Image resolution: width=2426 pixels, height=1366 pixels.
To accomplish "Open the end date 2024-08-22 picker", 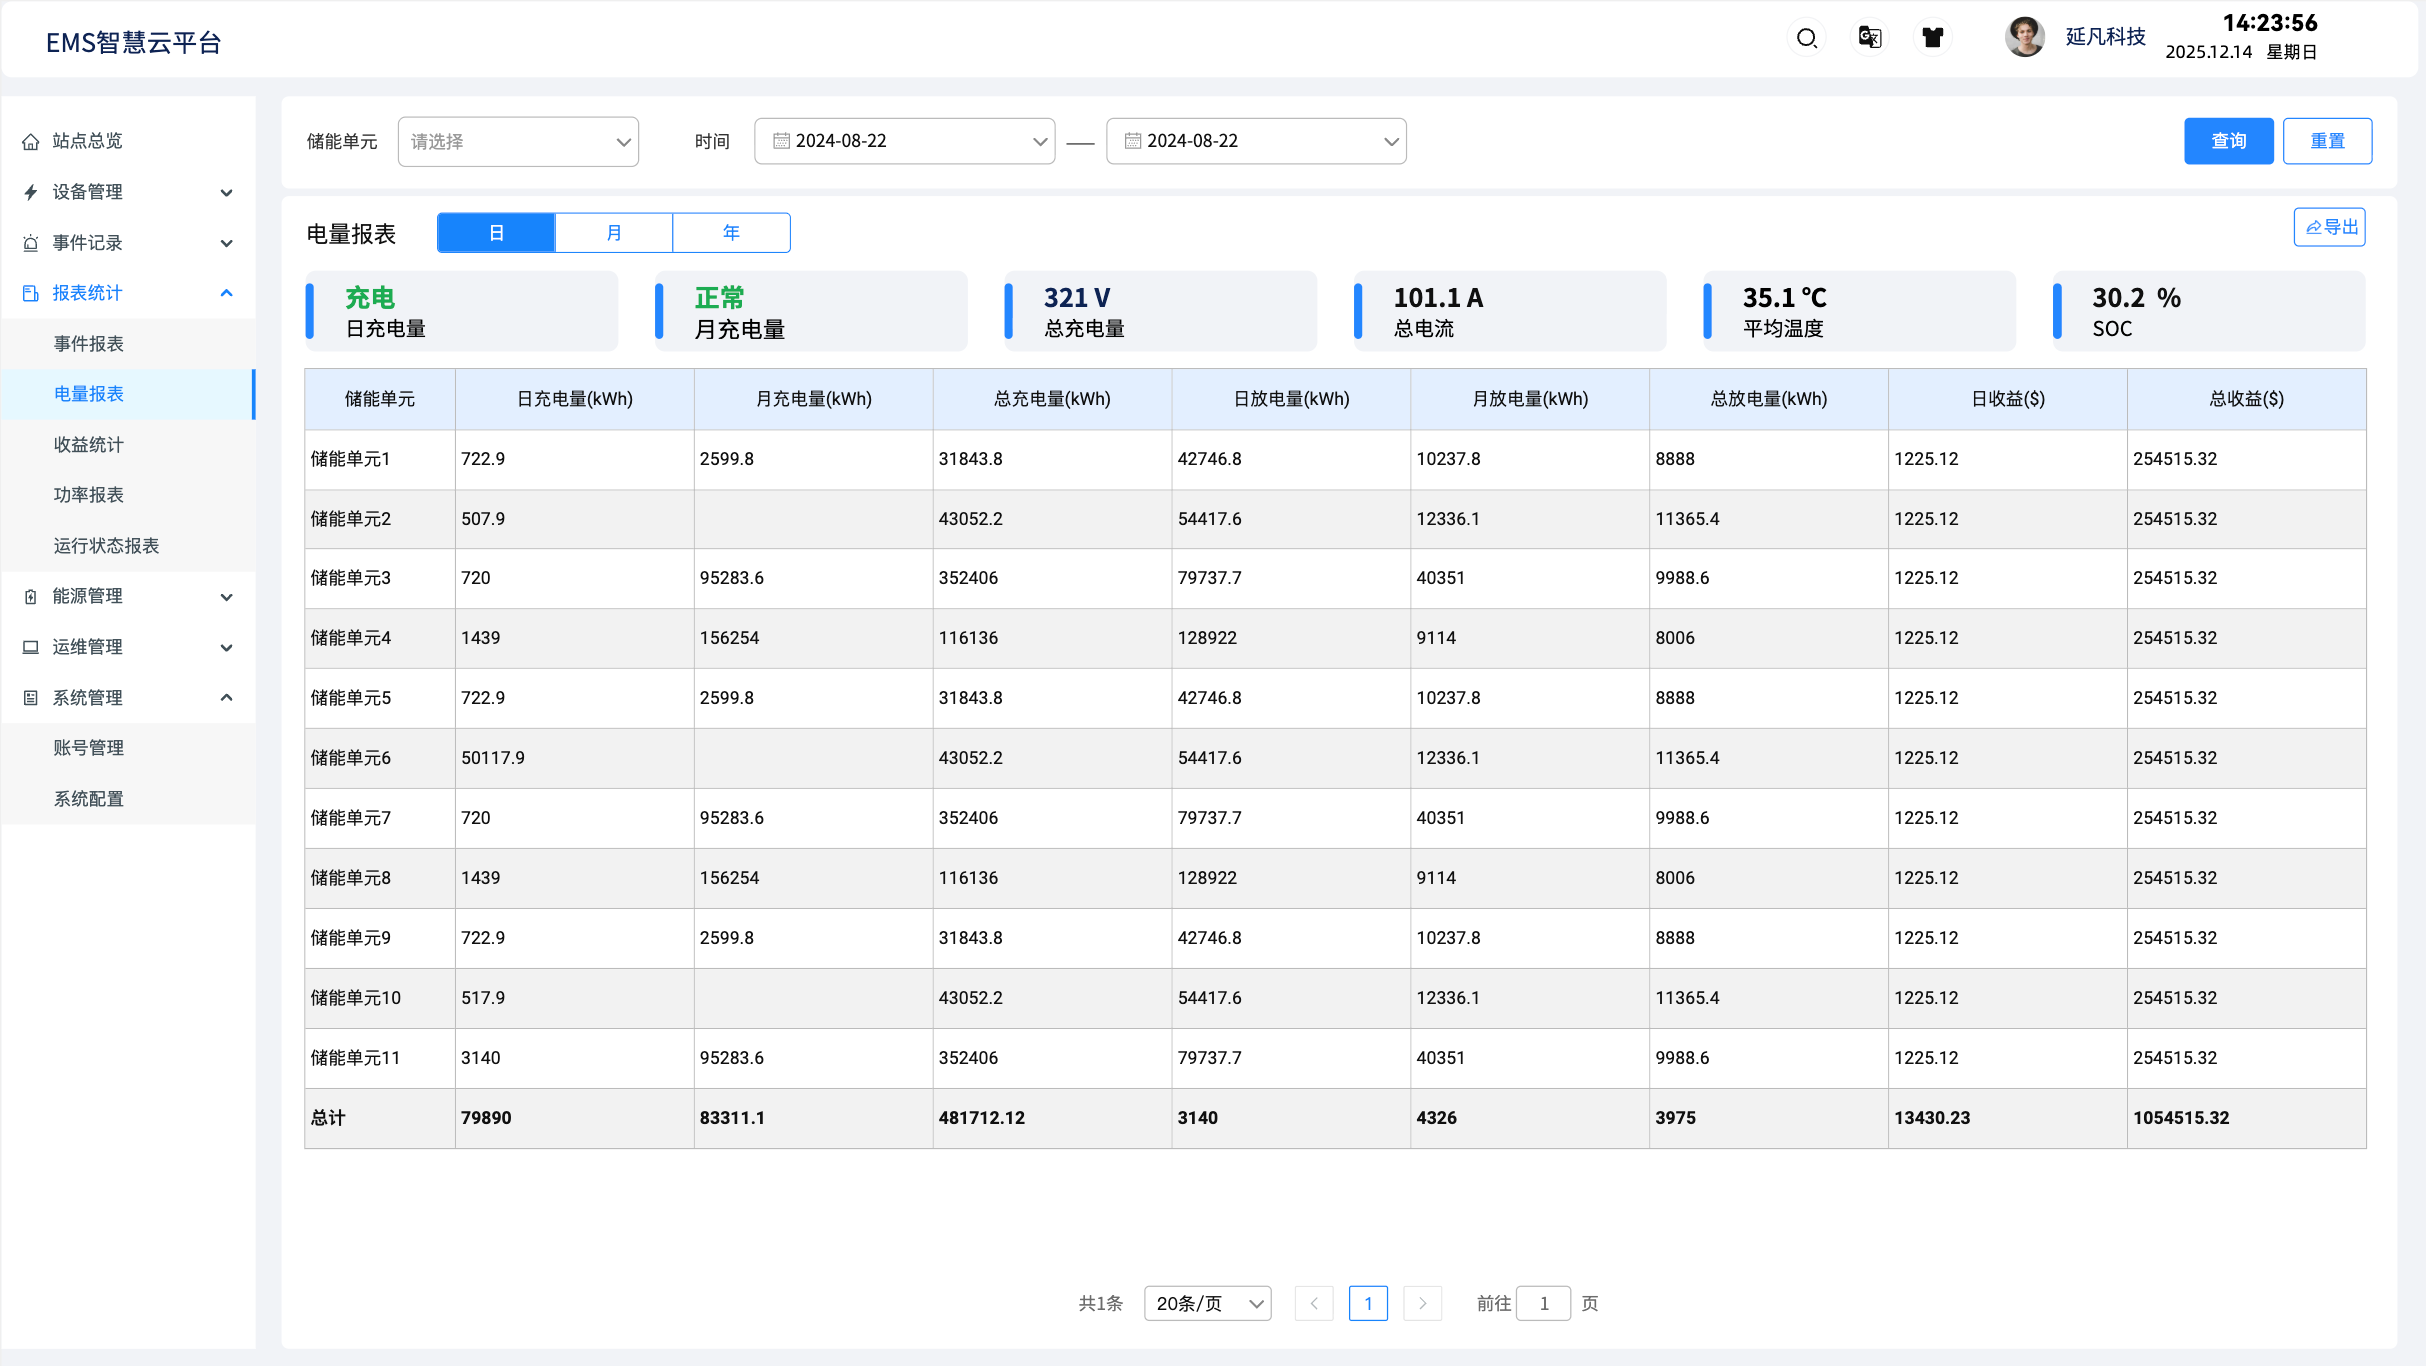I will tap(1256, 141).
